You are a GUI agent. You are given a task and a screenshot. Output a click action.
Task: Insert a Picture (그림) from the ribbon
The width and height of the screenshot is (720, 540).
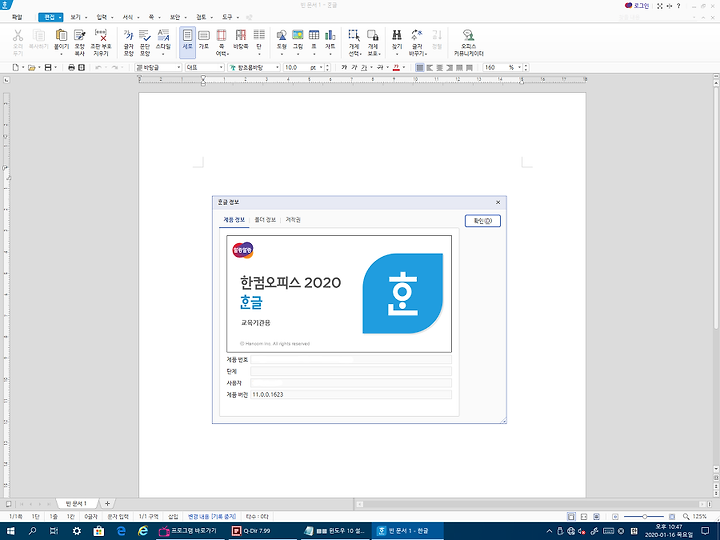[x=298, y=36]
